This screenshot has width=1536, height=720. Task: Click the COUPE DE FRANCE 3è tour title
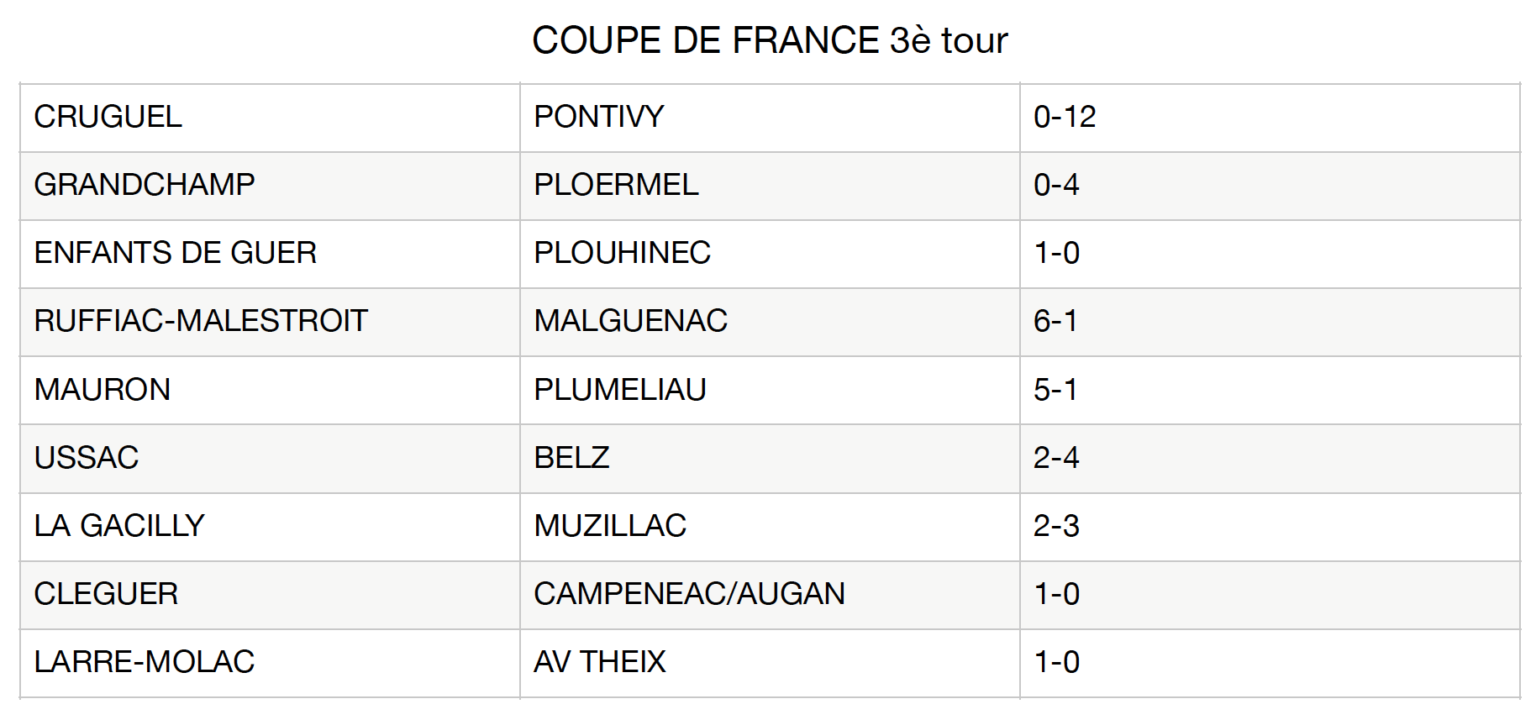click(769, 41)
